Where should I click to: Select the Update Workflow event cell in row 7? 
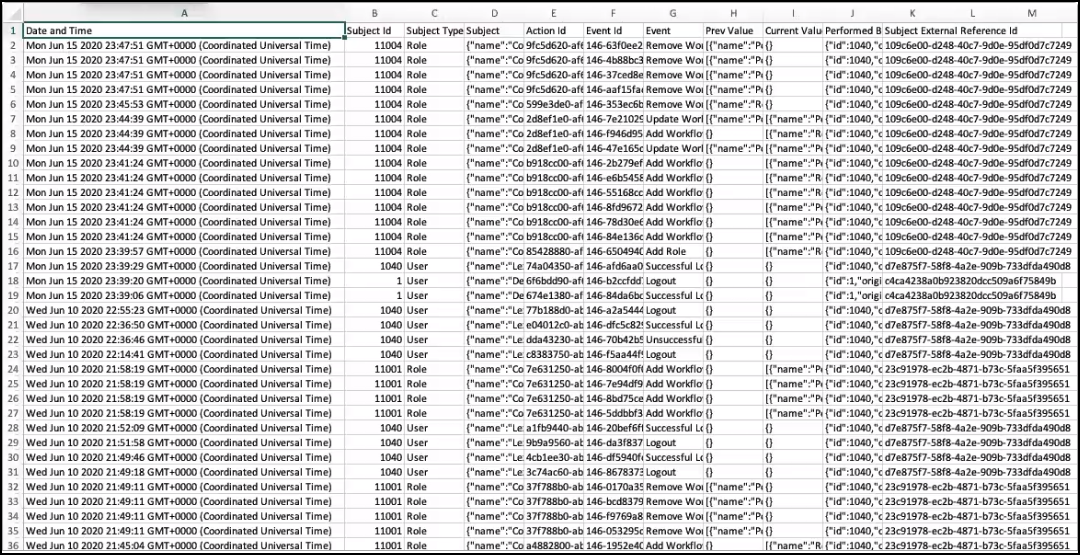tap(673, 119)
